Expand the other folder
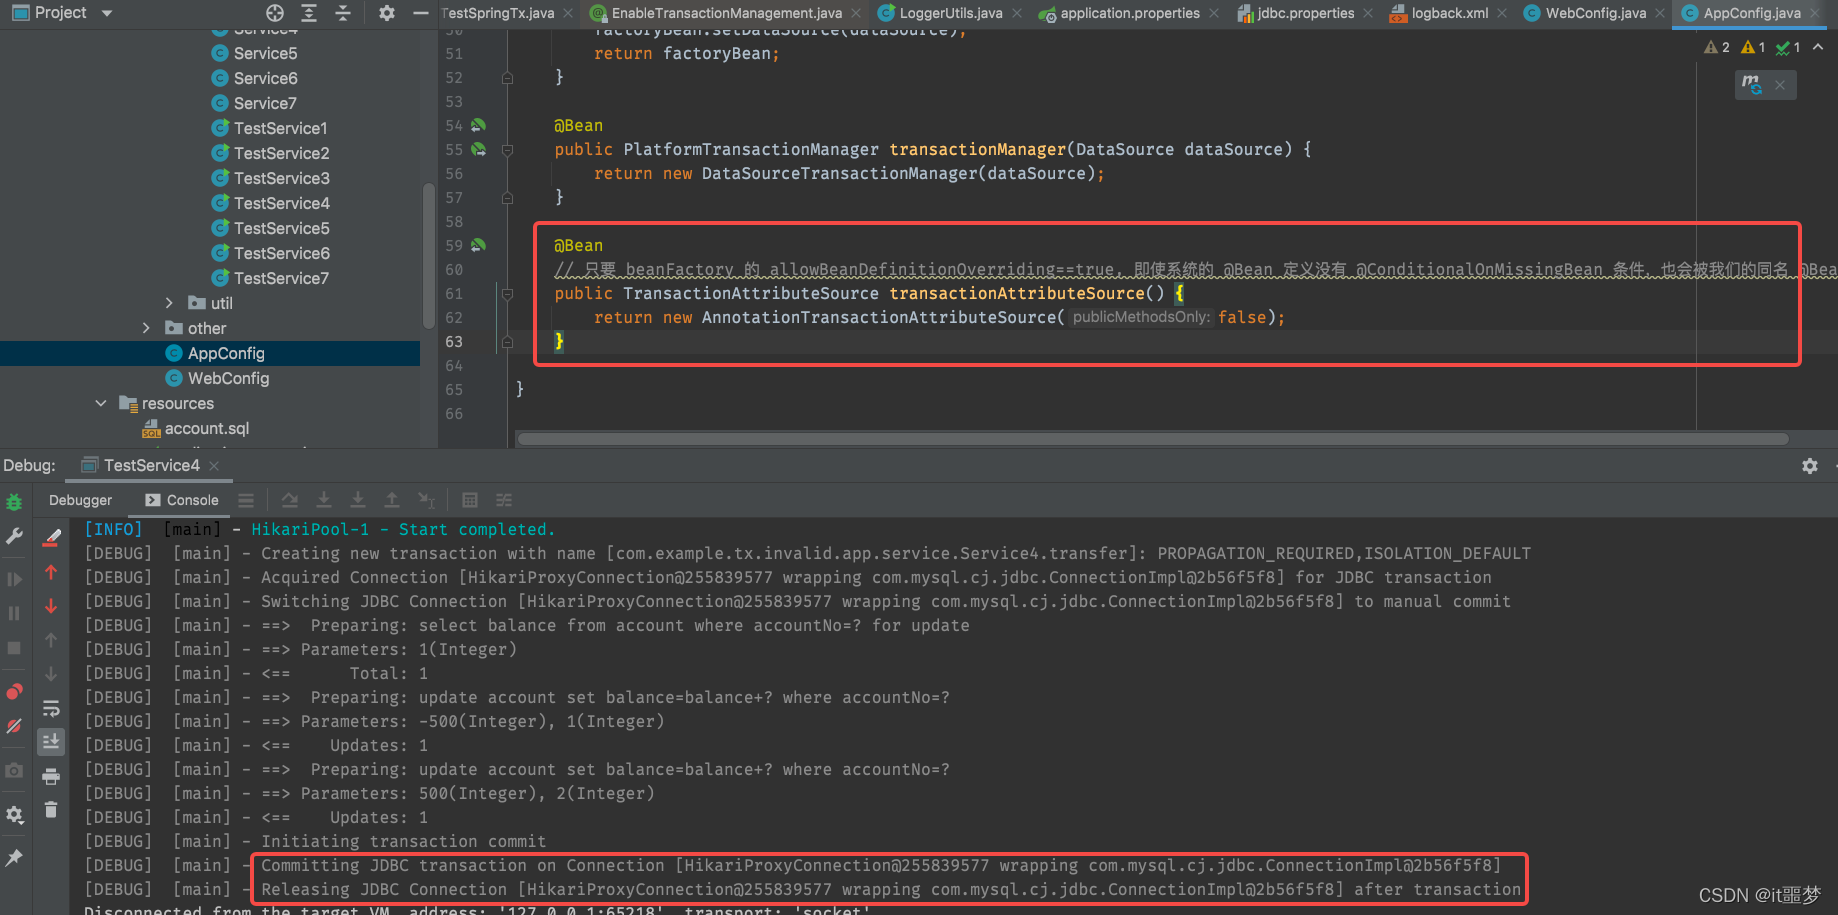 pos(146,328)
